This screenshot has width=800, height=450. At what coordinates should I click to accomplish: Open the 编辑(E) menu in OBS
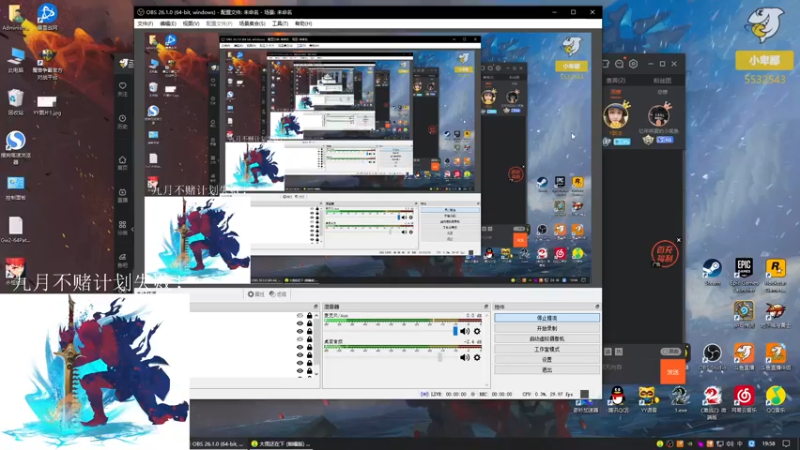point(168,23)
